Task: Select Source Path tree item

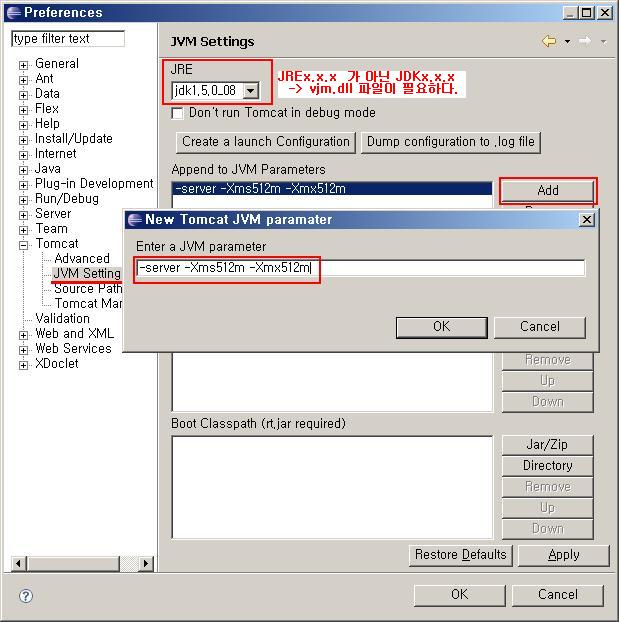Action: [88, 288]
